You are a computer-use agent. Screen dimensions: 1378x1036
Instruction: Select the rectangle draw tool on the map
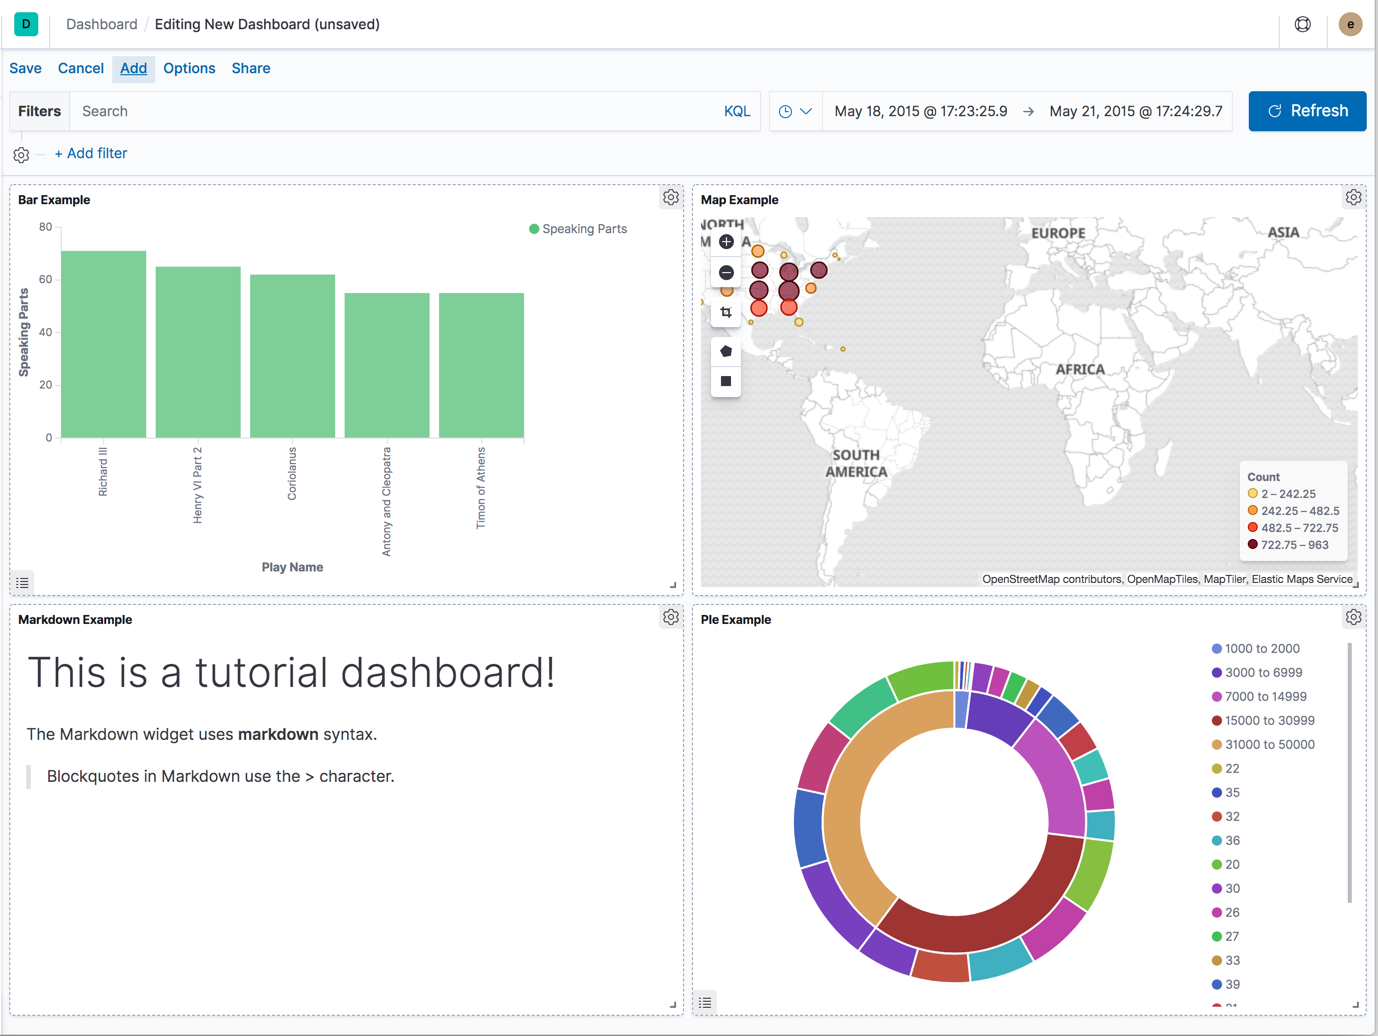(726, 382)
